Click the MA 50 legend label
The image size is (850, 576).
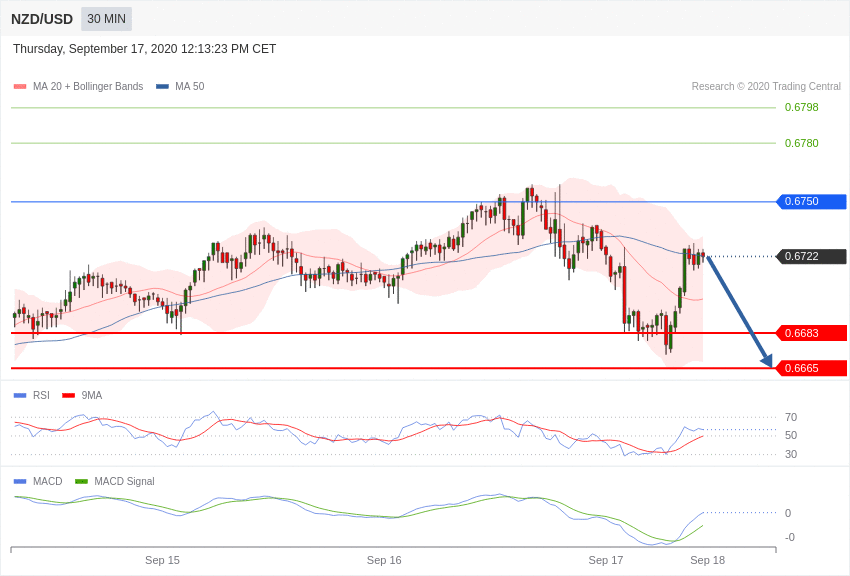pos(190,86)
